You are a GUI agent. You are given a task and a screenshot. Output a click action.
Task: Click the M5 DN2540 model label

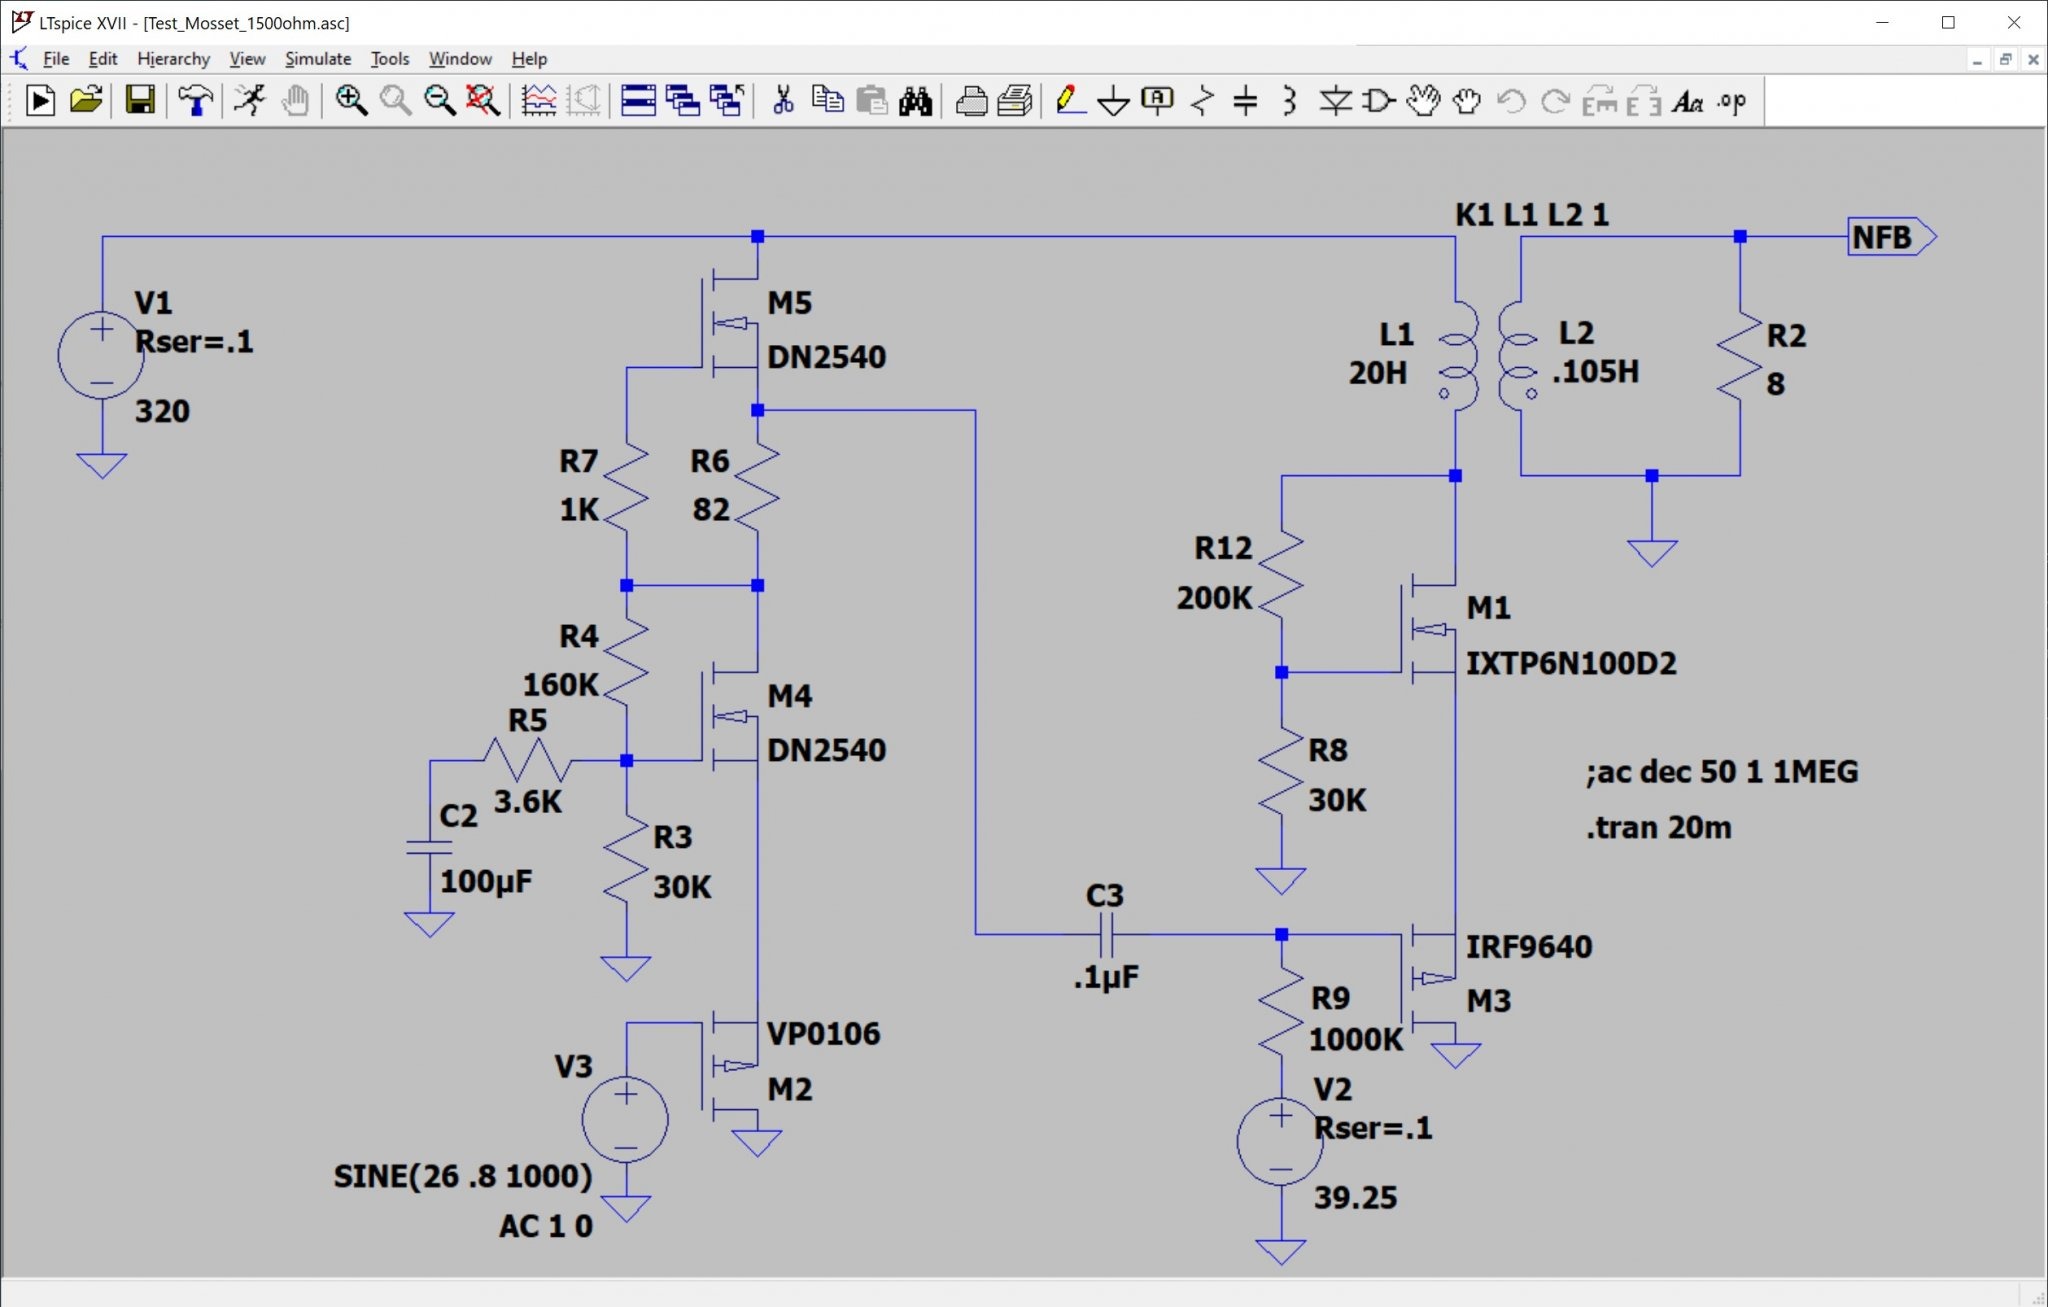[827, 357]
